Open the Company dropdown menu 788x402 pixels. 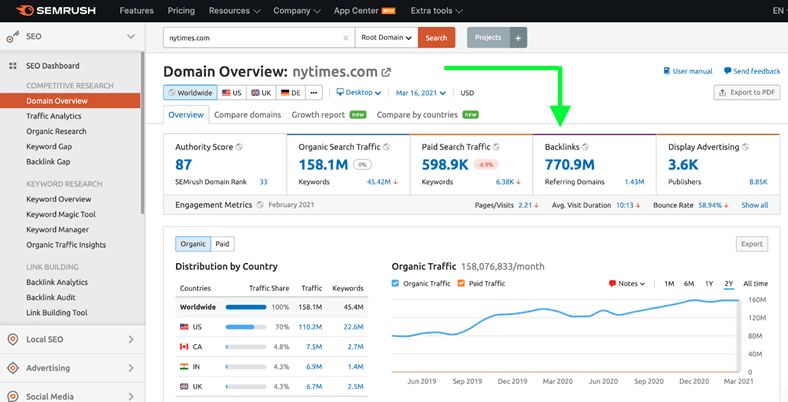[x=297, y=11]
